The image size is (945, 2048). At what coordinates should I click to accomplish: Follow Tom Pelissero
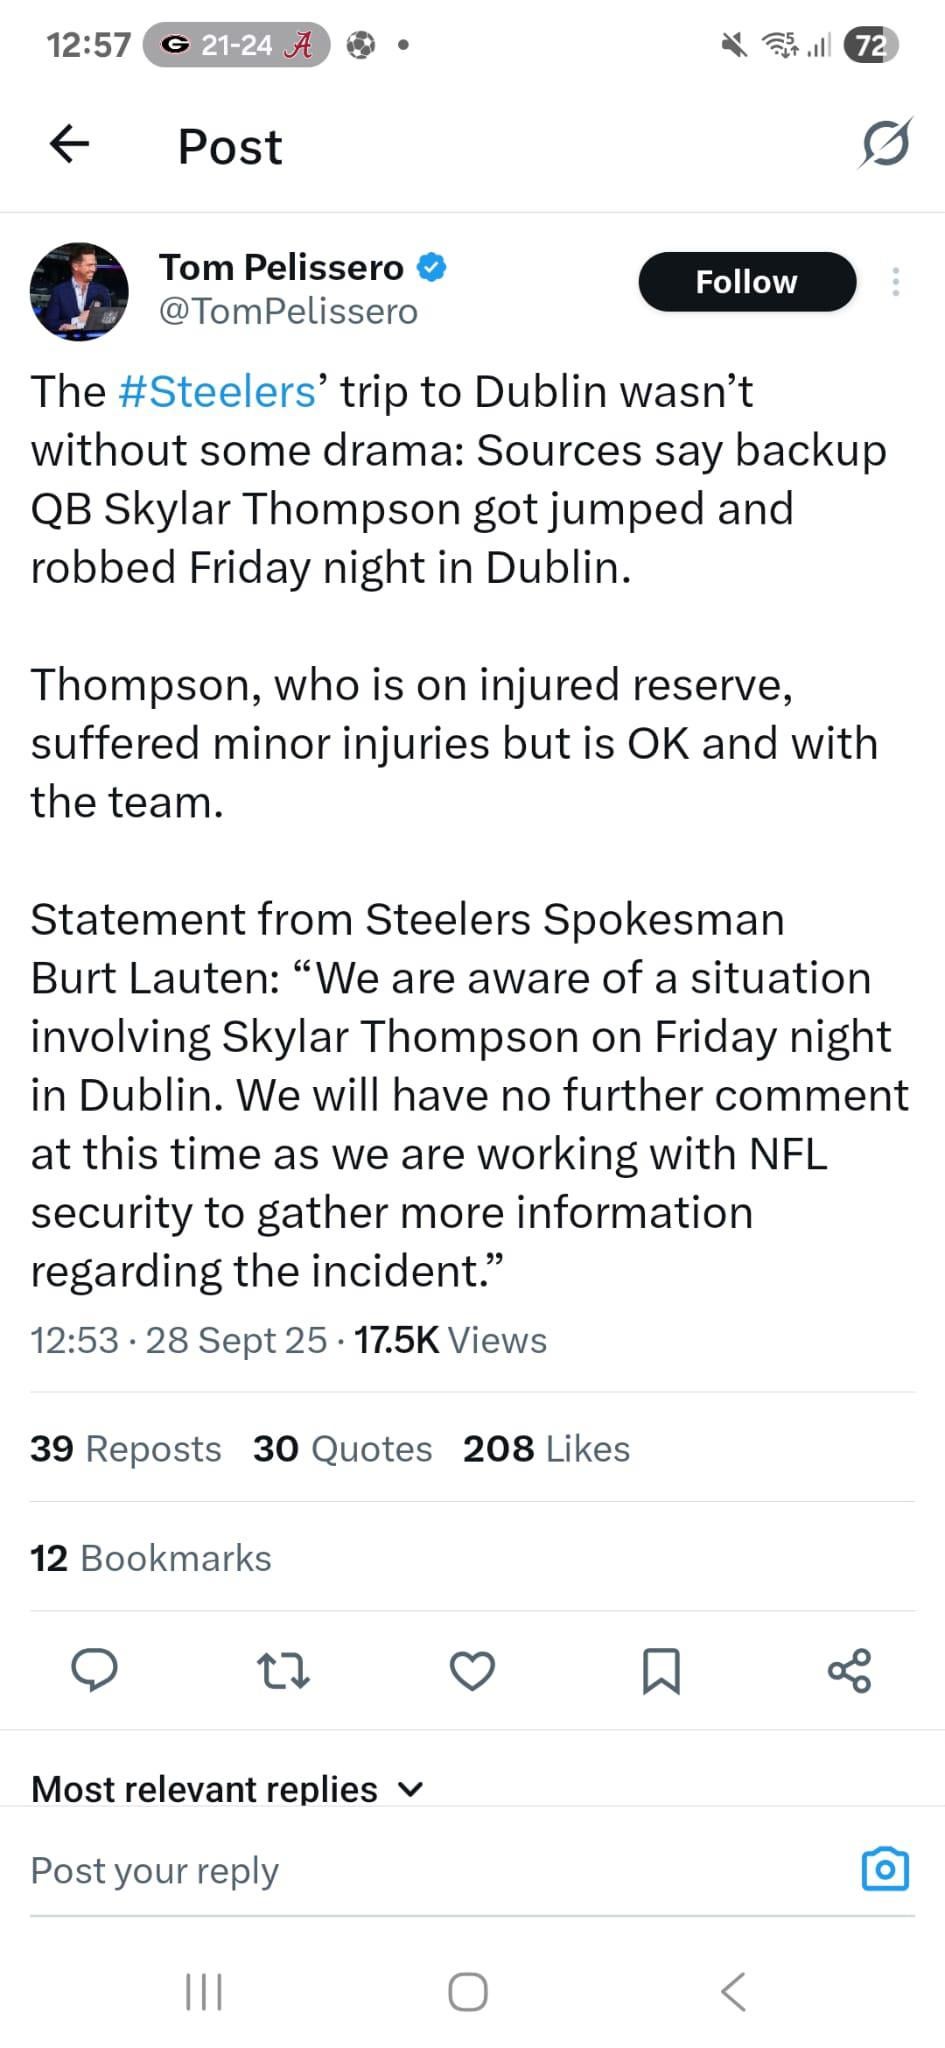[x=747, y=282]
